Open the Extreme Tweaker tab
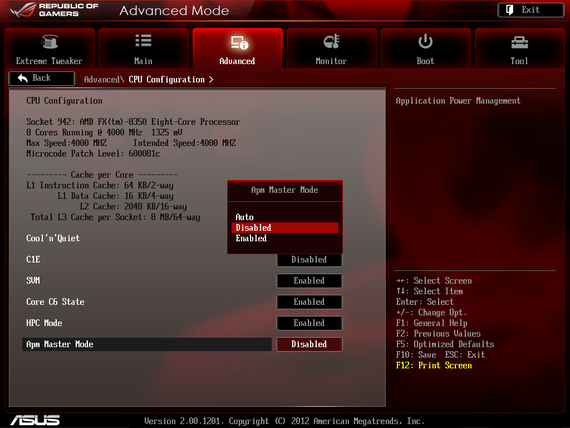This screenshot has height=428, width=570. click(x=49, y=48)
